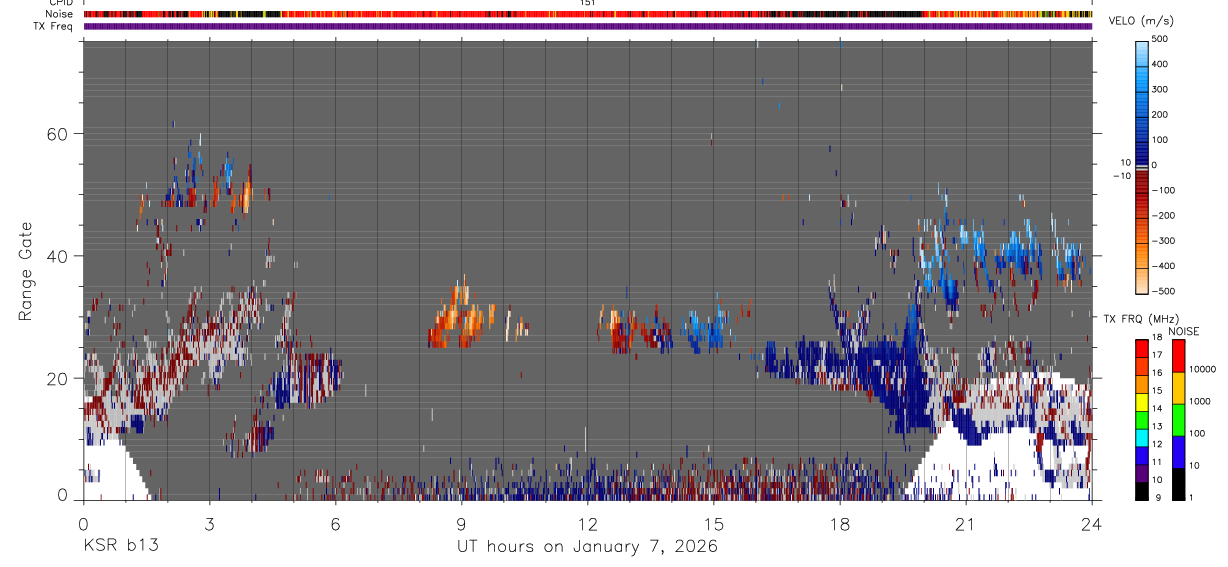The image size is (1228, 567).
Task: Click the -10 label left of velocity bar
Action: pyautogui.click(x=1122, y=176)
